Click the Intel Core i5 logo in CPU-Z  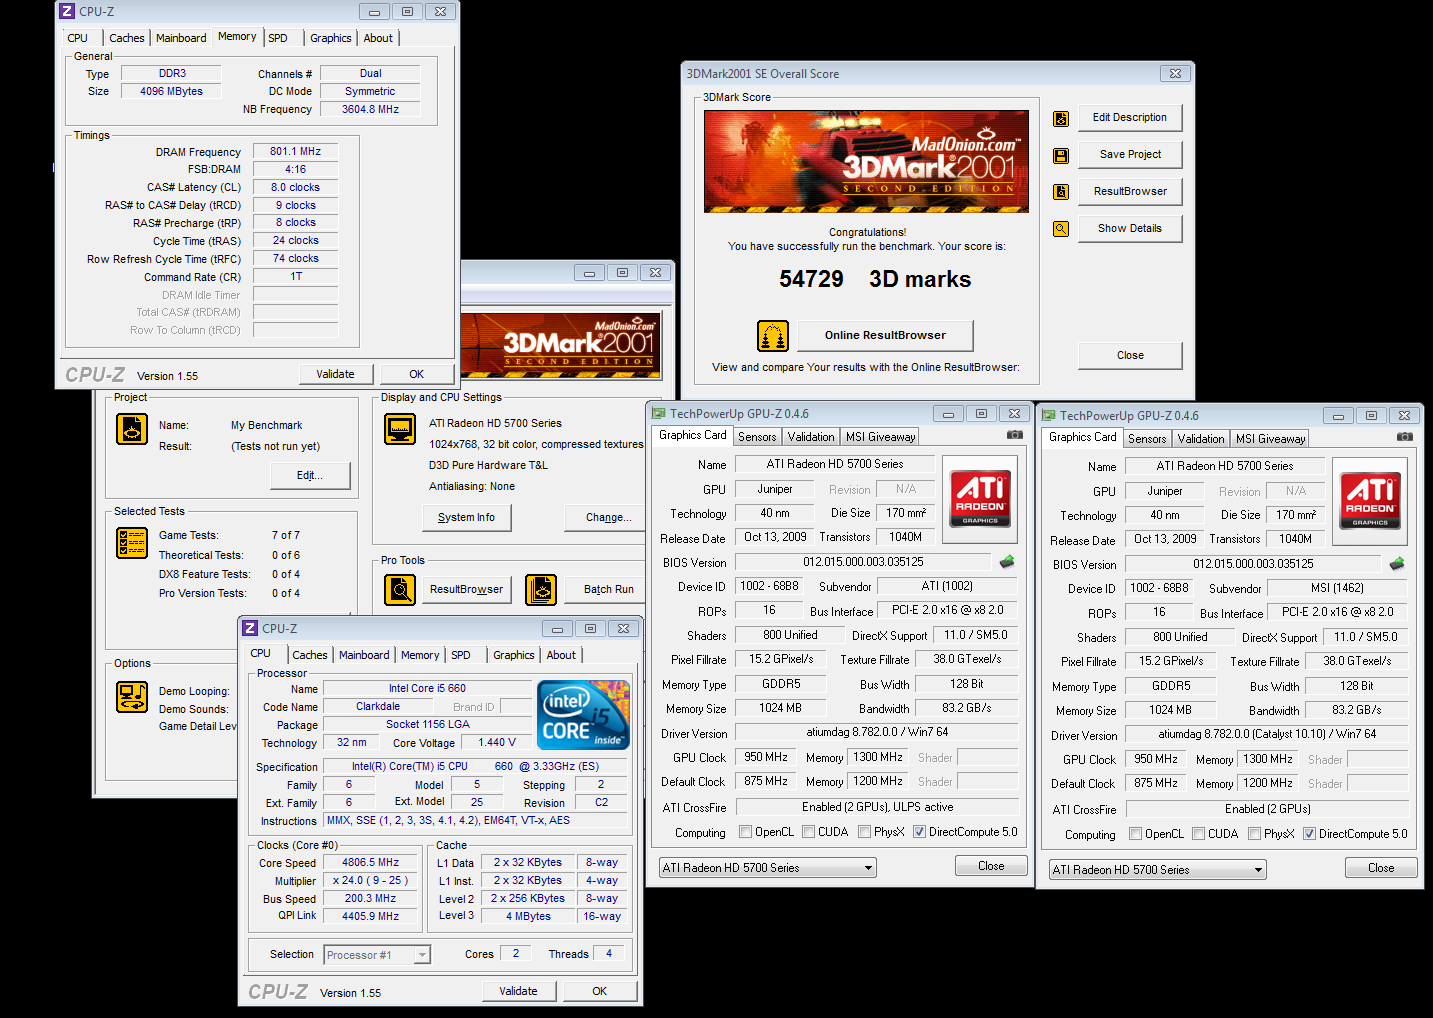(x=584, y=715)
